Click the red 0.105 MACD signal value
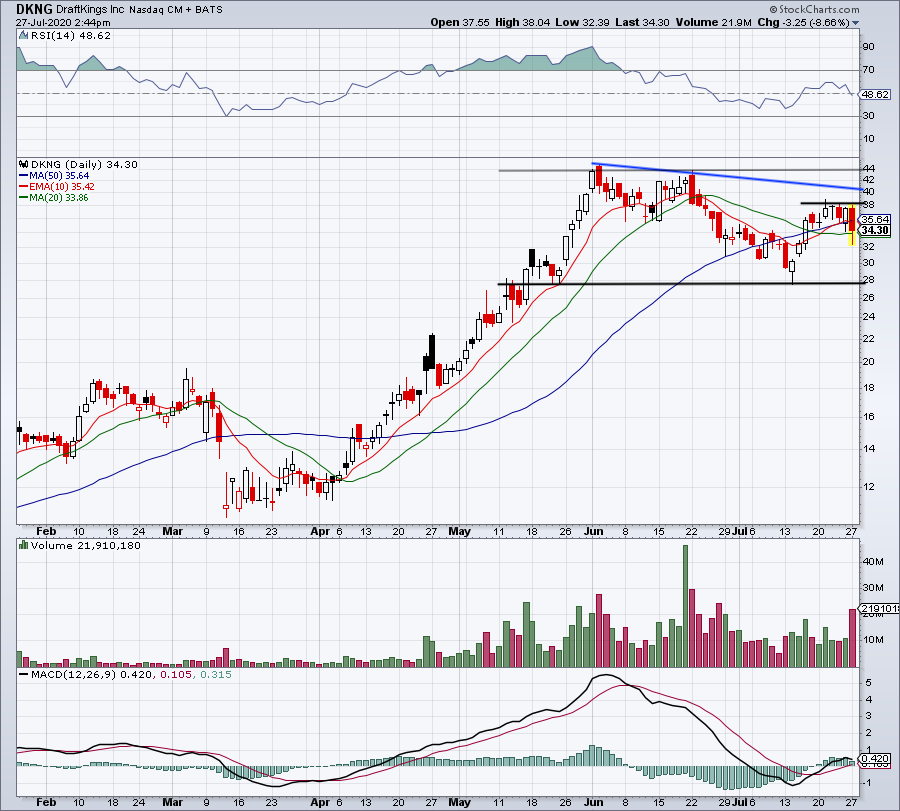This screenshot has height=811, width=900. pyautogui.click(x=176, y=674)
